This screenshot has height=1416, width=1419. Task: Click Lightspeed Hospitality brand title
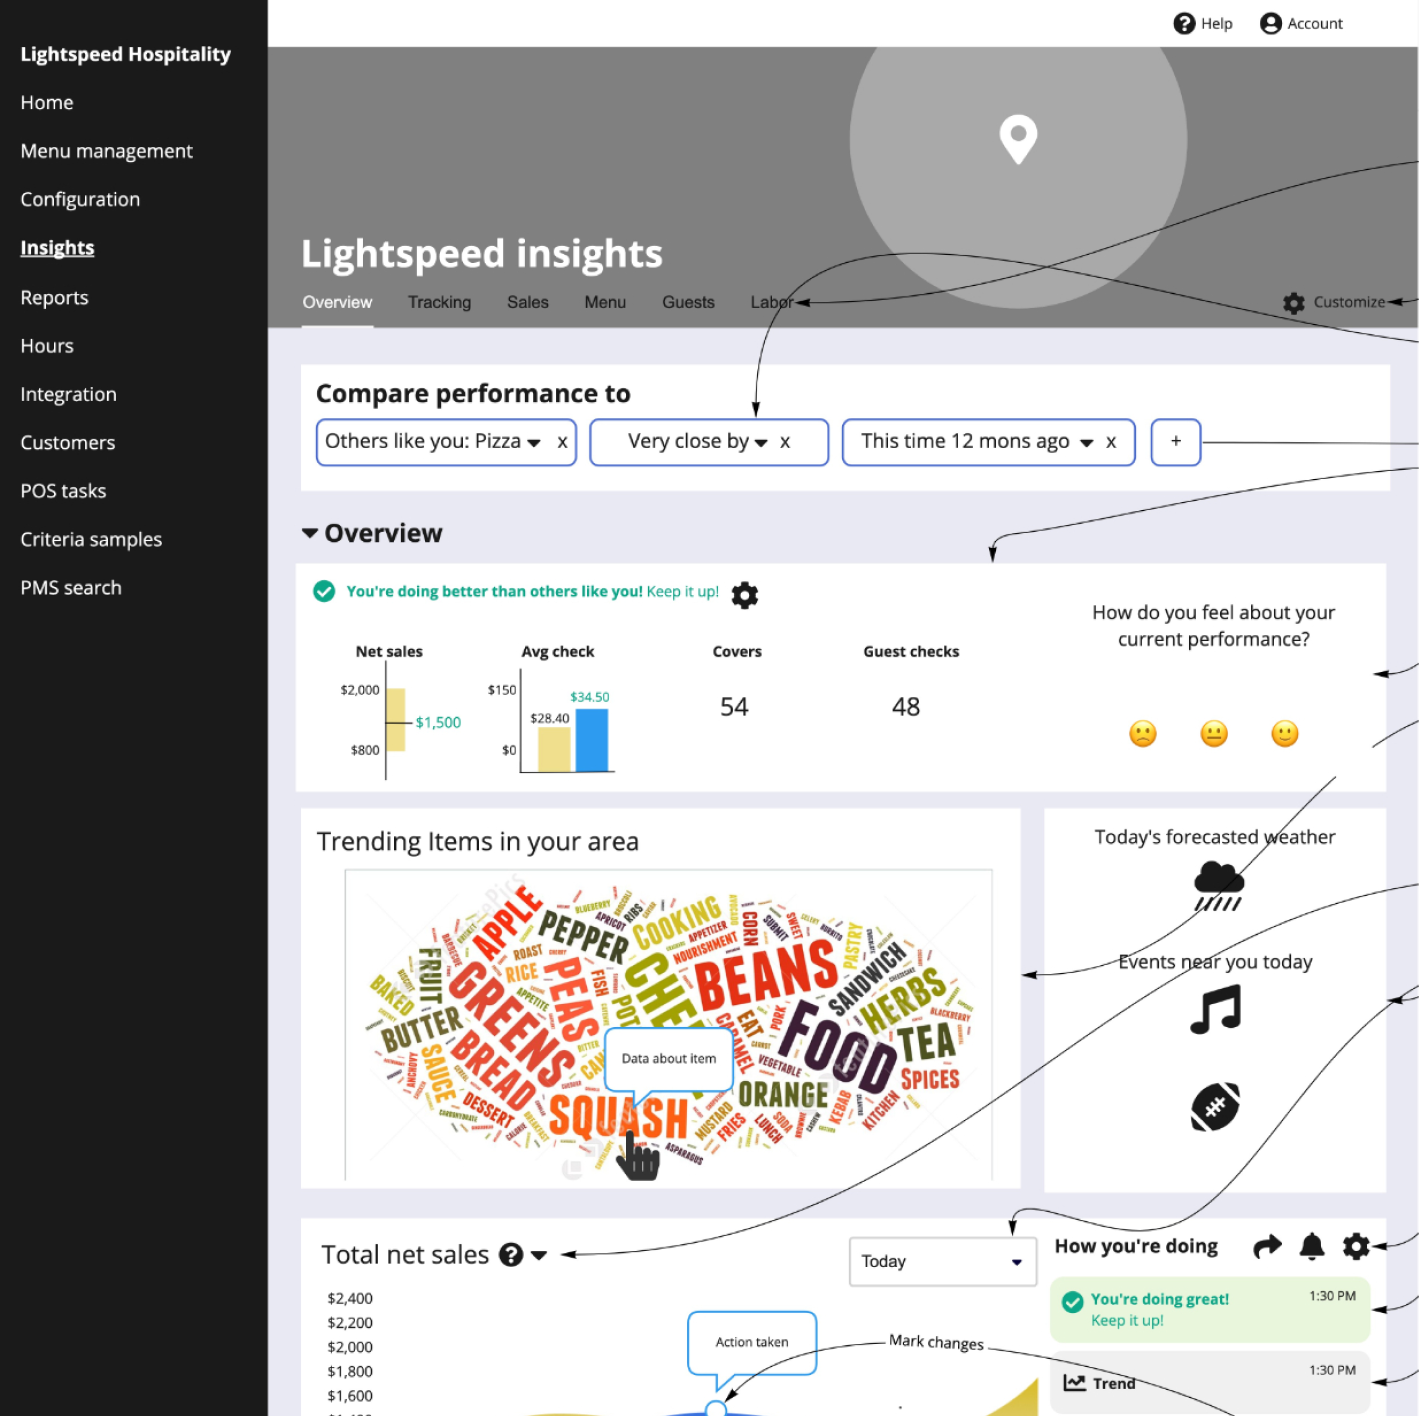(125, 55)
